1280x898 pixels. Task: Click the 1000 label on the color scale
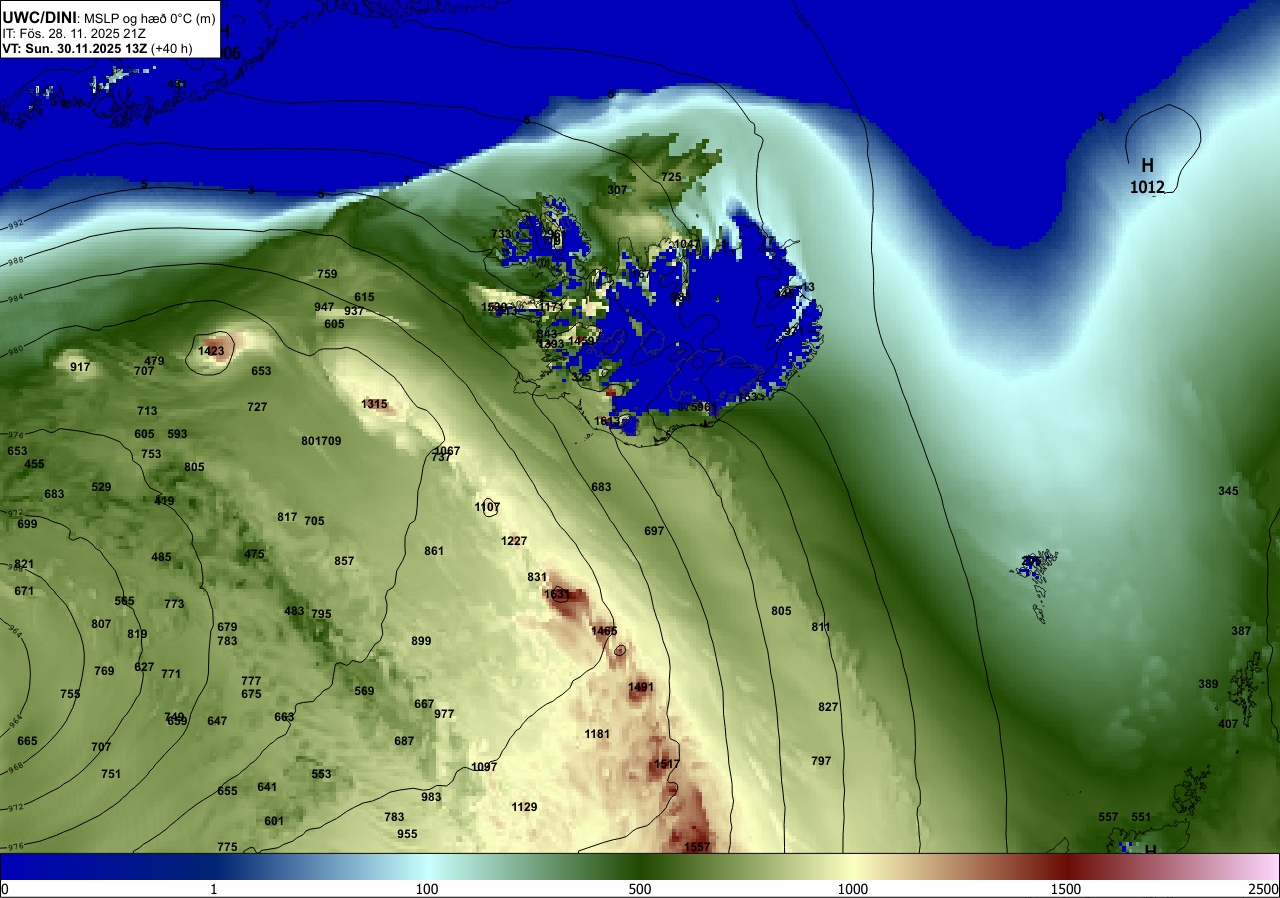(x=853, y=889)
